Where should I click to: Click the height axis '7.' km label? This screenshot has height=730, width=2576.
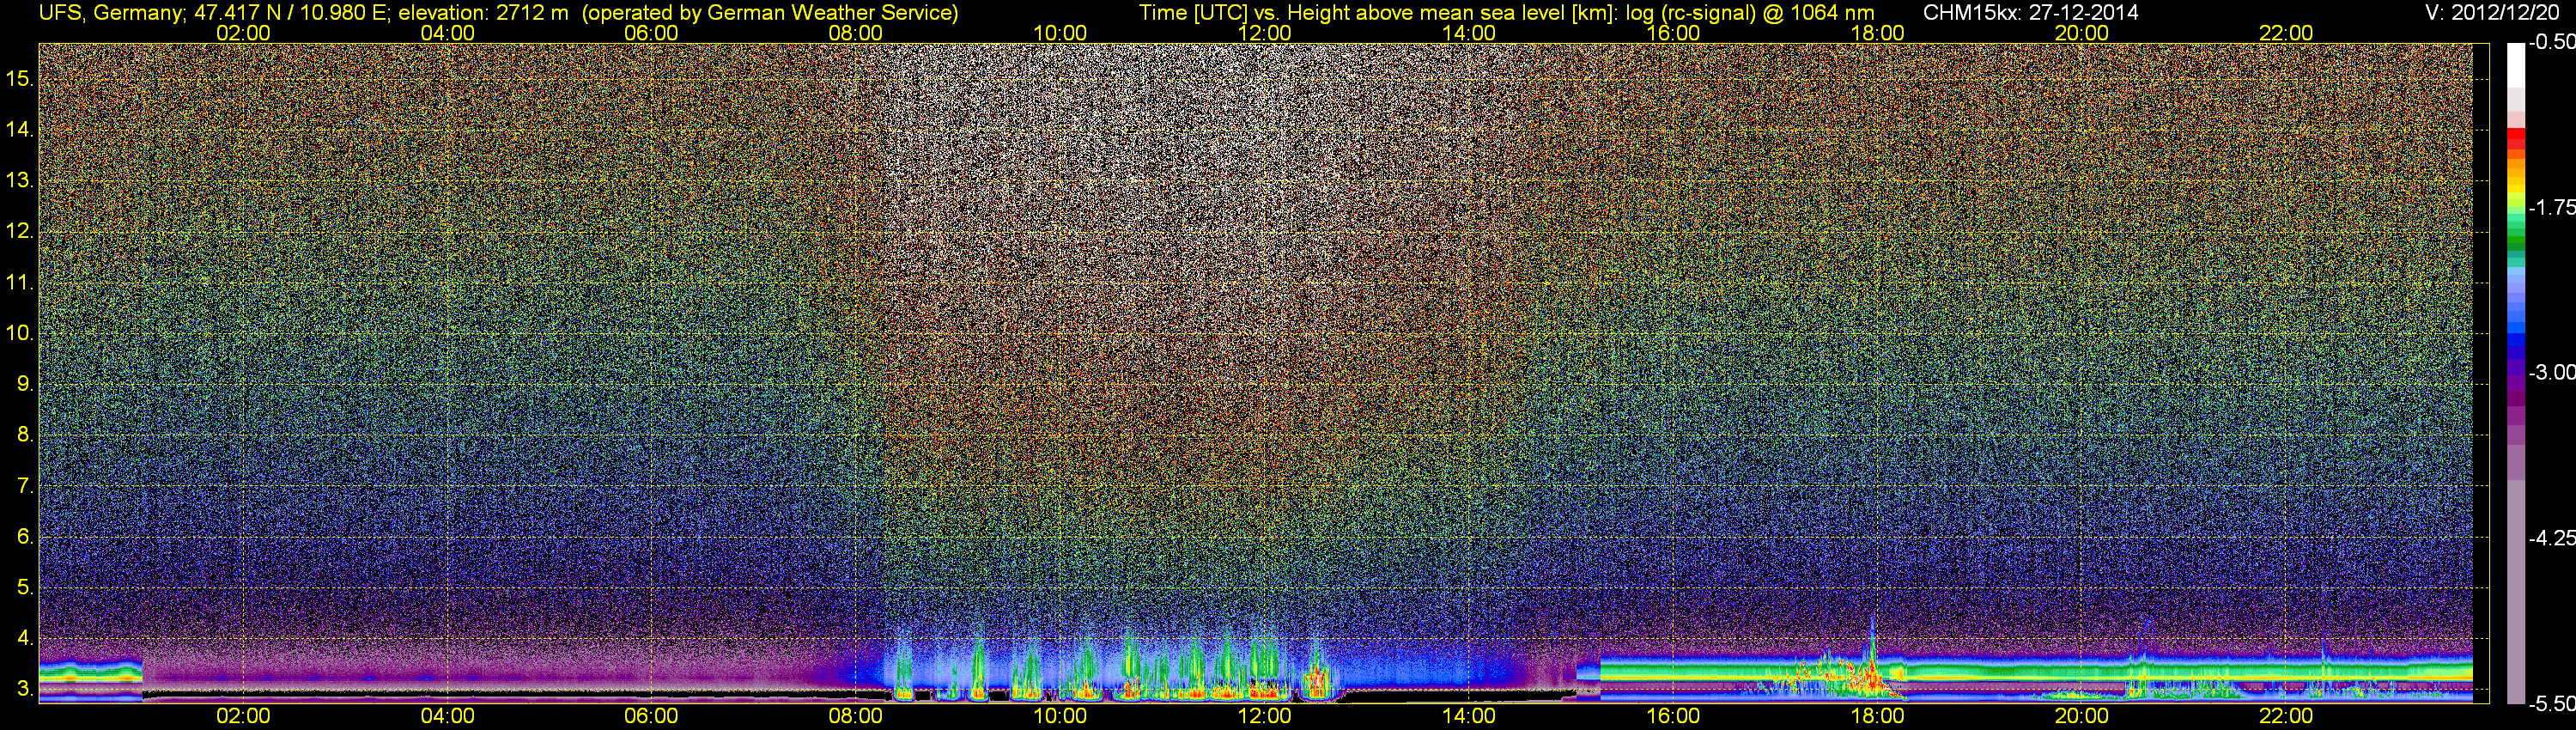[25, 486]
